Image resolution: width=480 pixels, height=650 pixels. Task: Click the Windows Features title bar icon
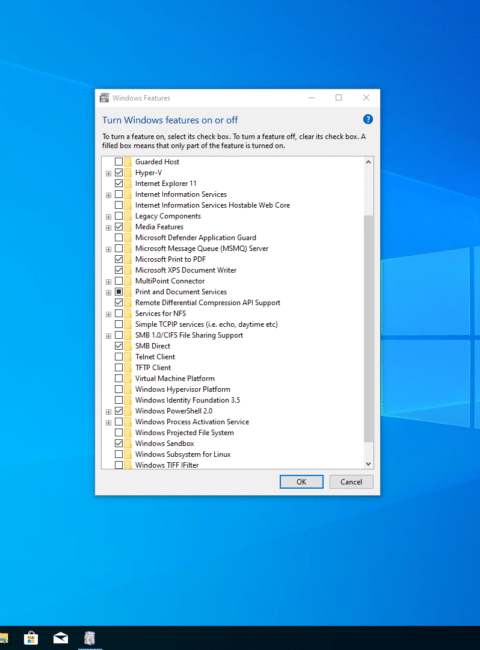coord(104,98)
